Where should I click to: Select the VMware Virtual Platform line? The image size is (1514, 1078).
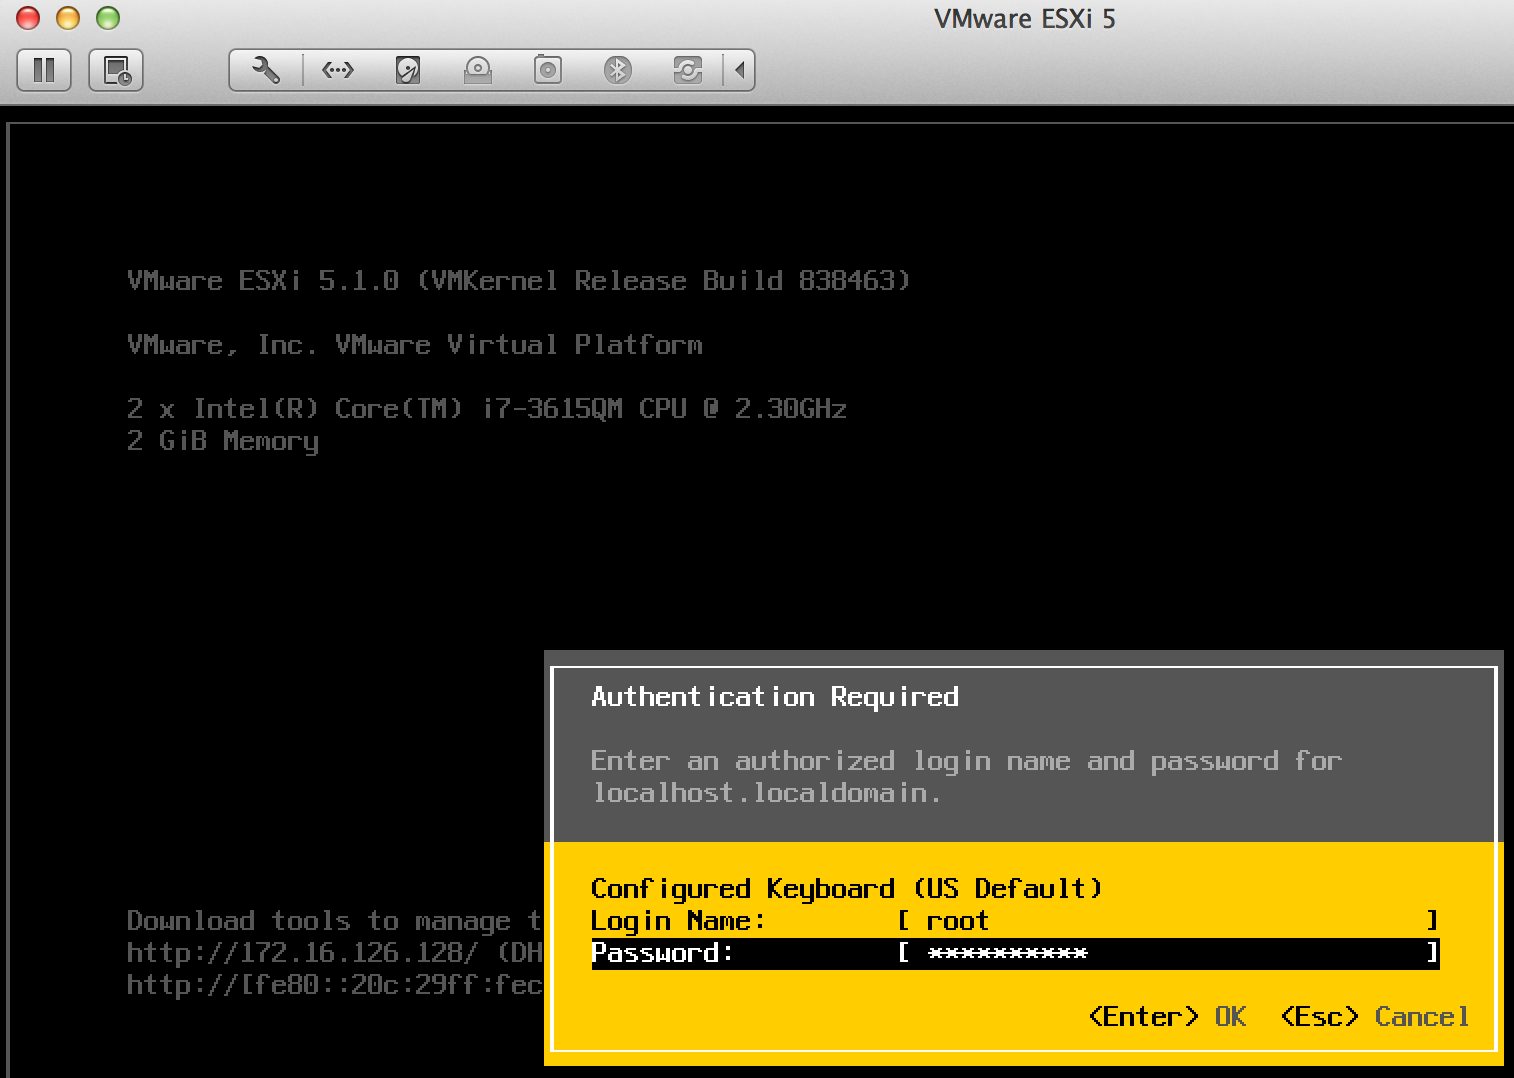pos(415,345)
